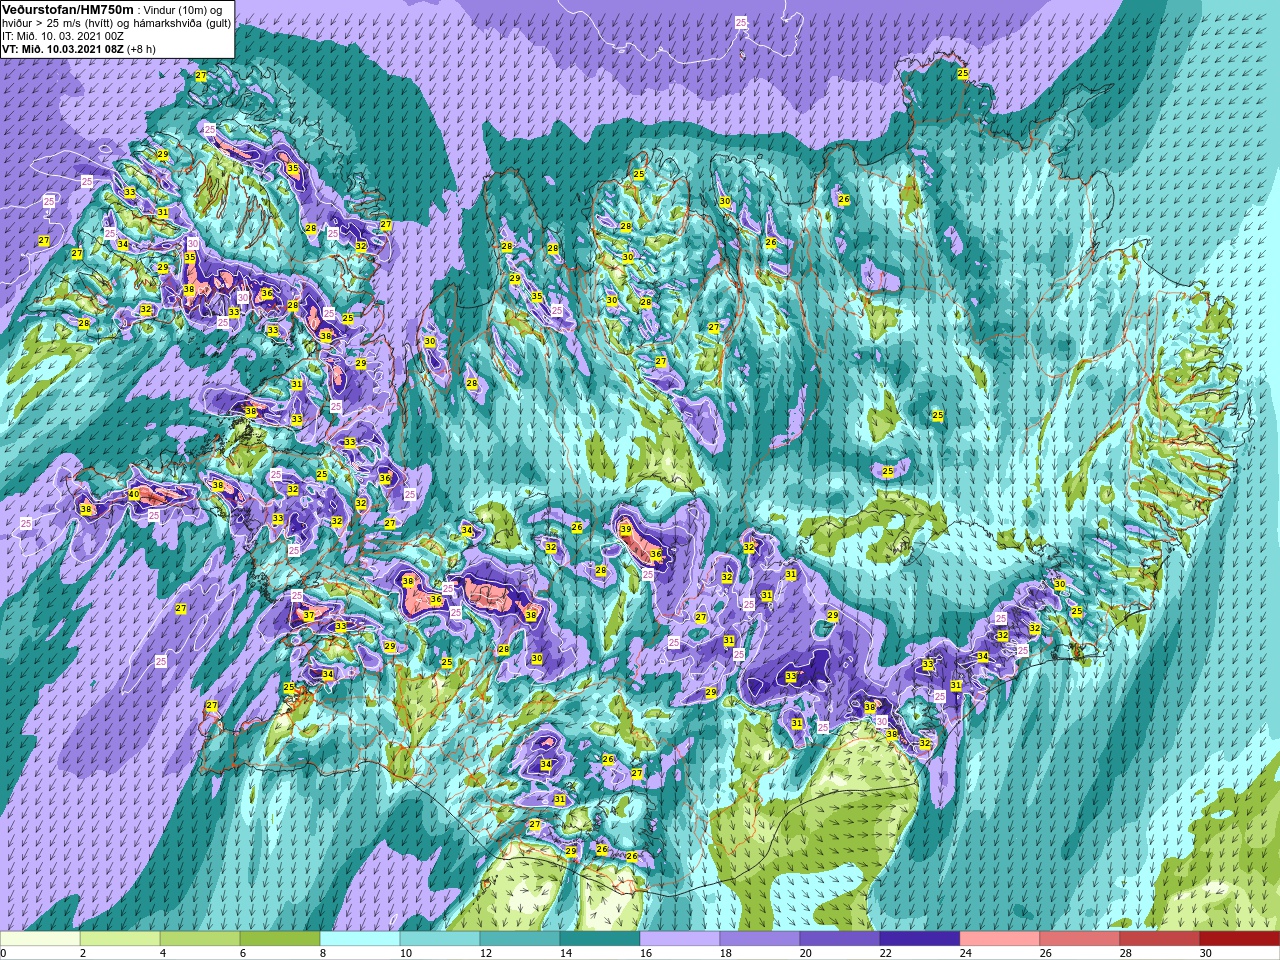Pick the 16–18 m/s lavender legend swatch

pos(680,939)
